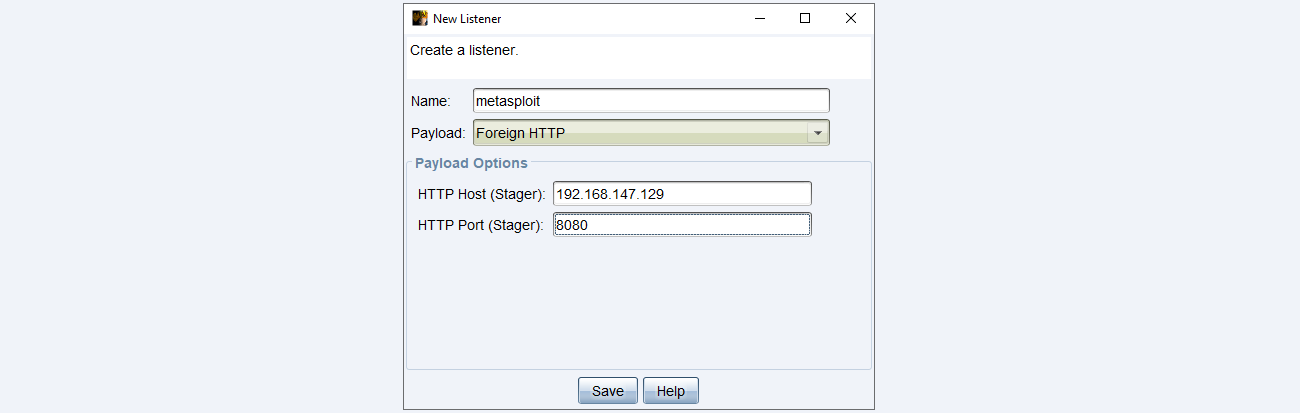
Task: Minimize the New Listener window
Action: tap(760, 18)
